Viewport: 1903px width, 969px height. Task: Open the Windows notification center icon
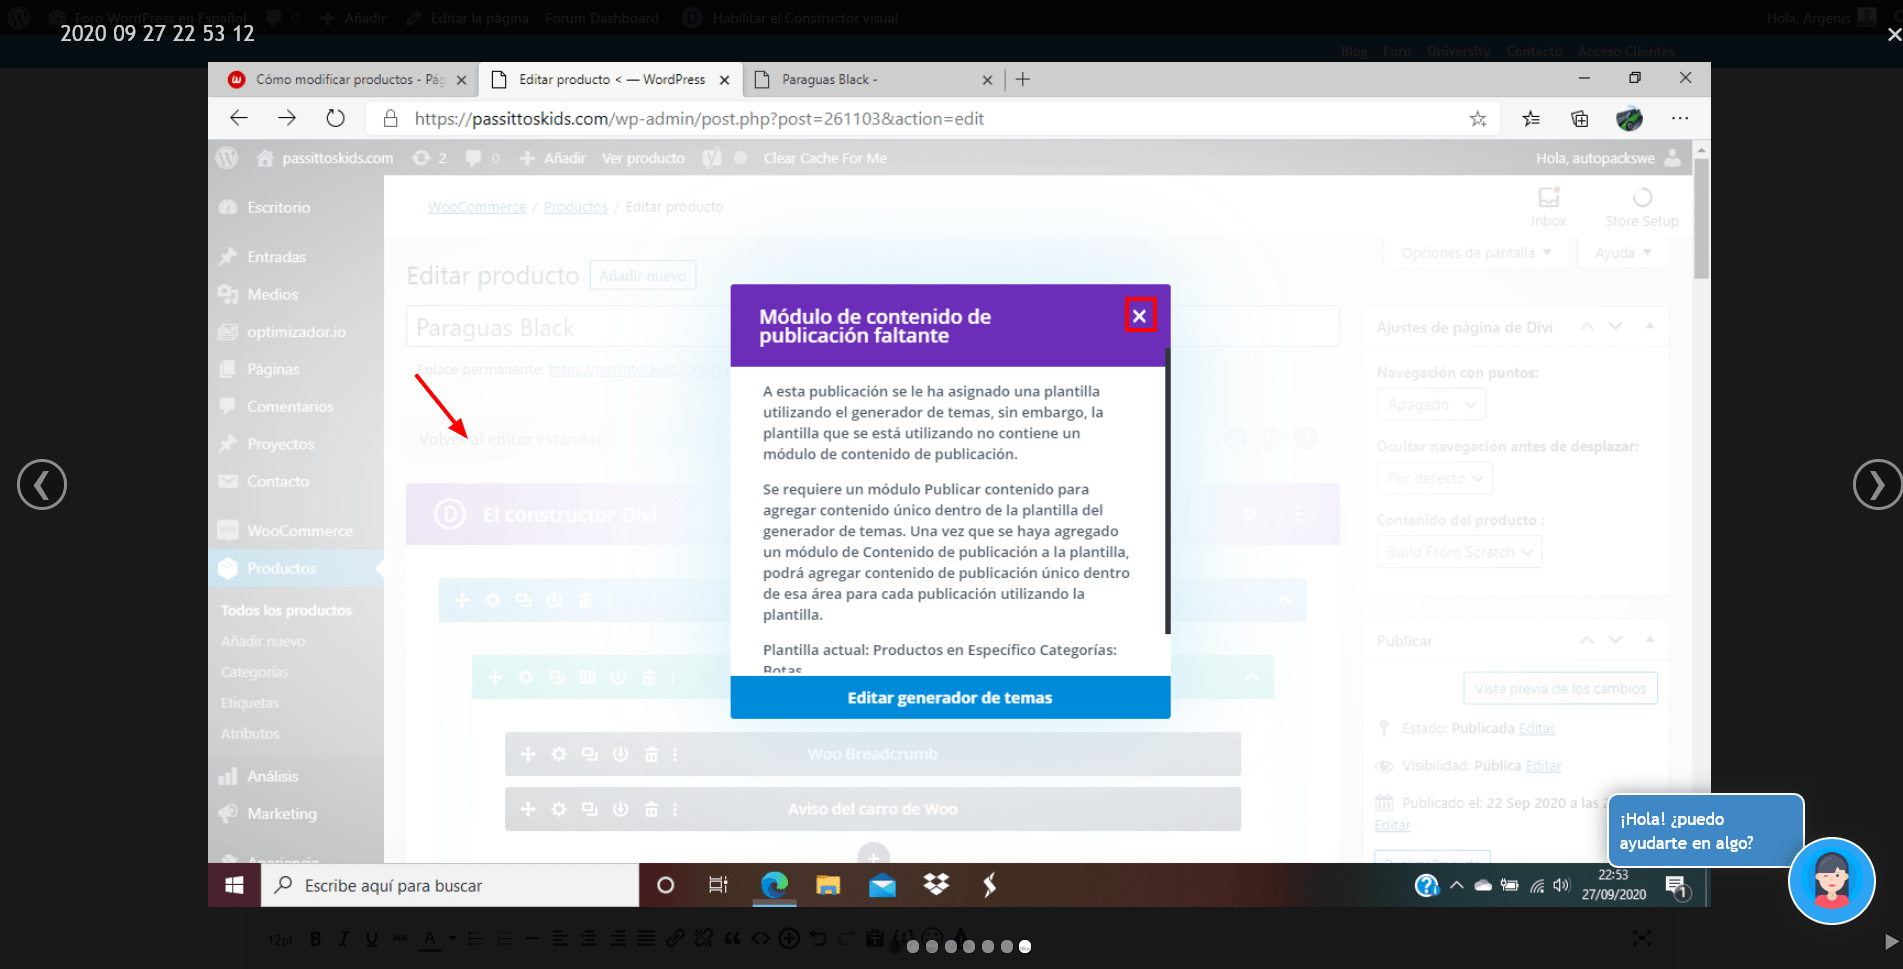coord(1677,885)
